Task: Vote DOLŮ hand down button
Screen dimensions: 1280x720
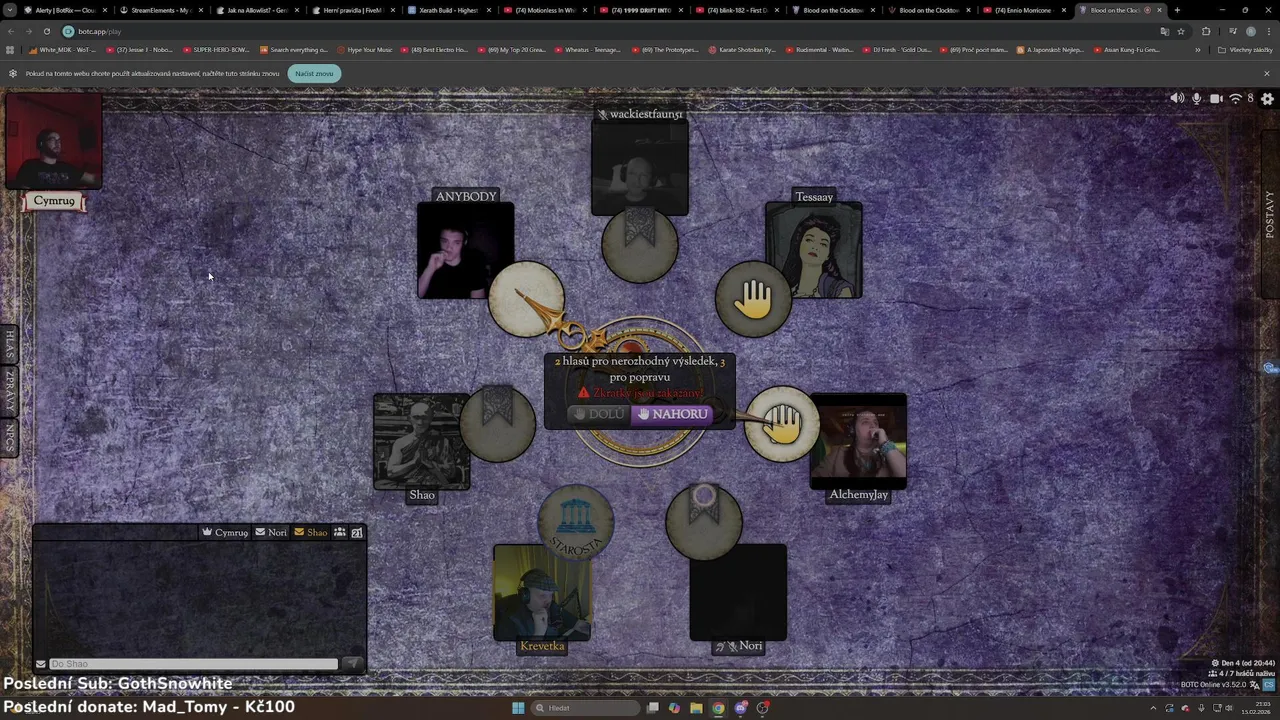Action: coord(599,414)
